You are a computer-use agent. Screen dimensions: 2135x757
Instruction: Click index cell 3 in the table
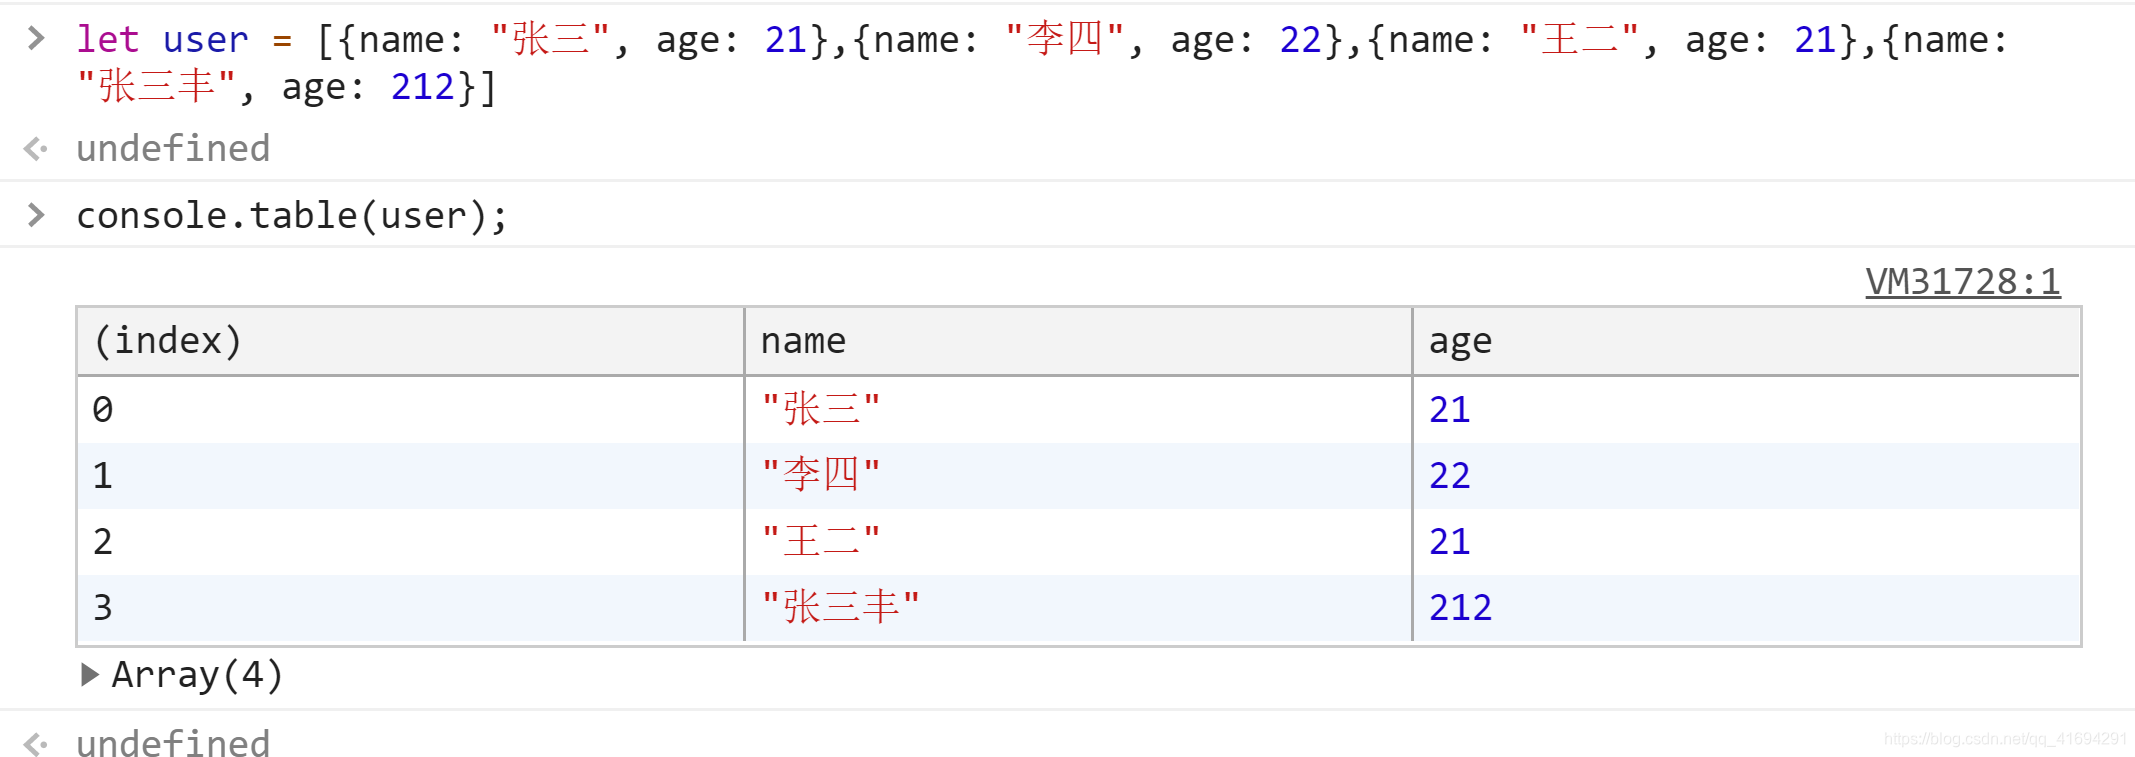410,608
